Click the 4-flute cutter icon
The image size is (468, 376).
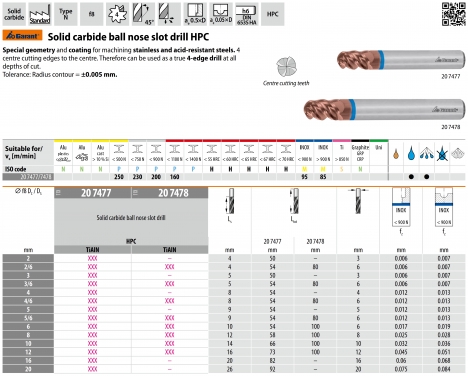(117, 14)
